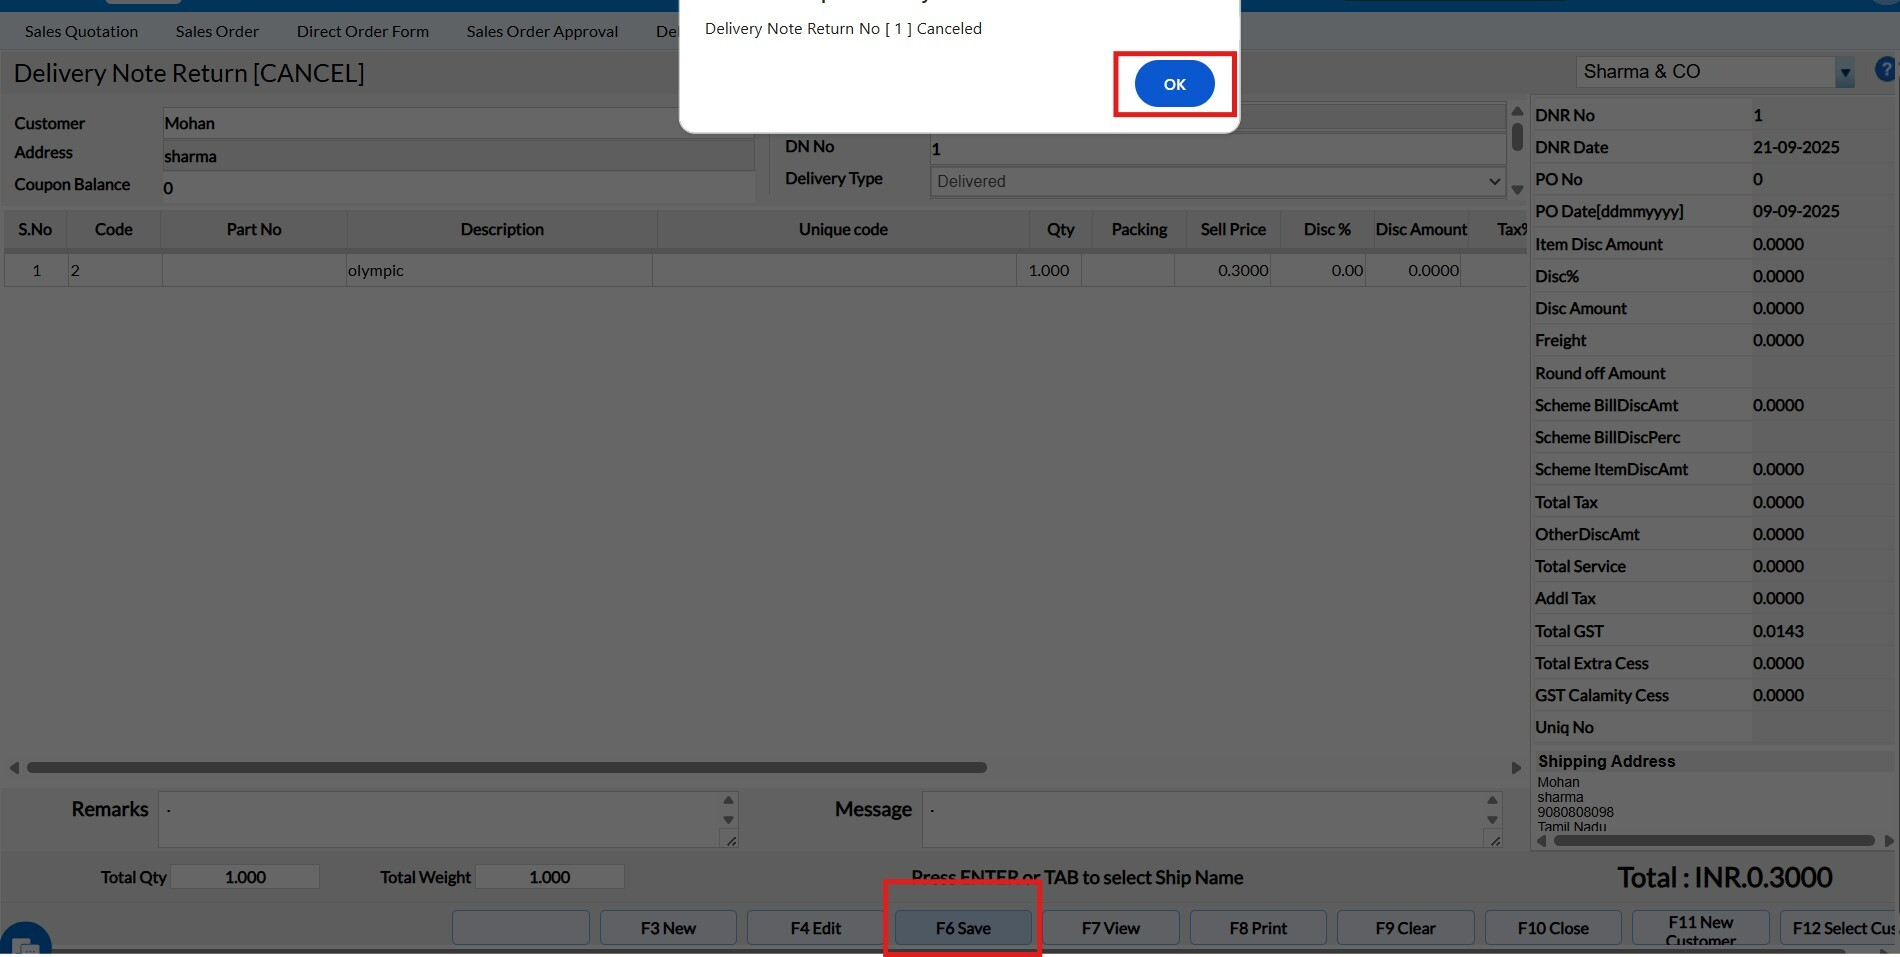Click the F12 Select Customer button
Screen dimensions: 1900x957
tap(1839, 928)
